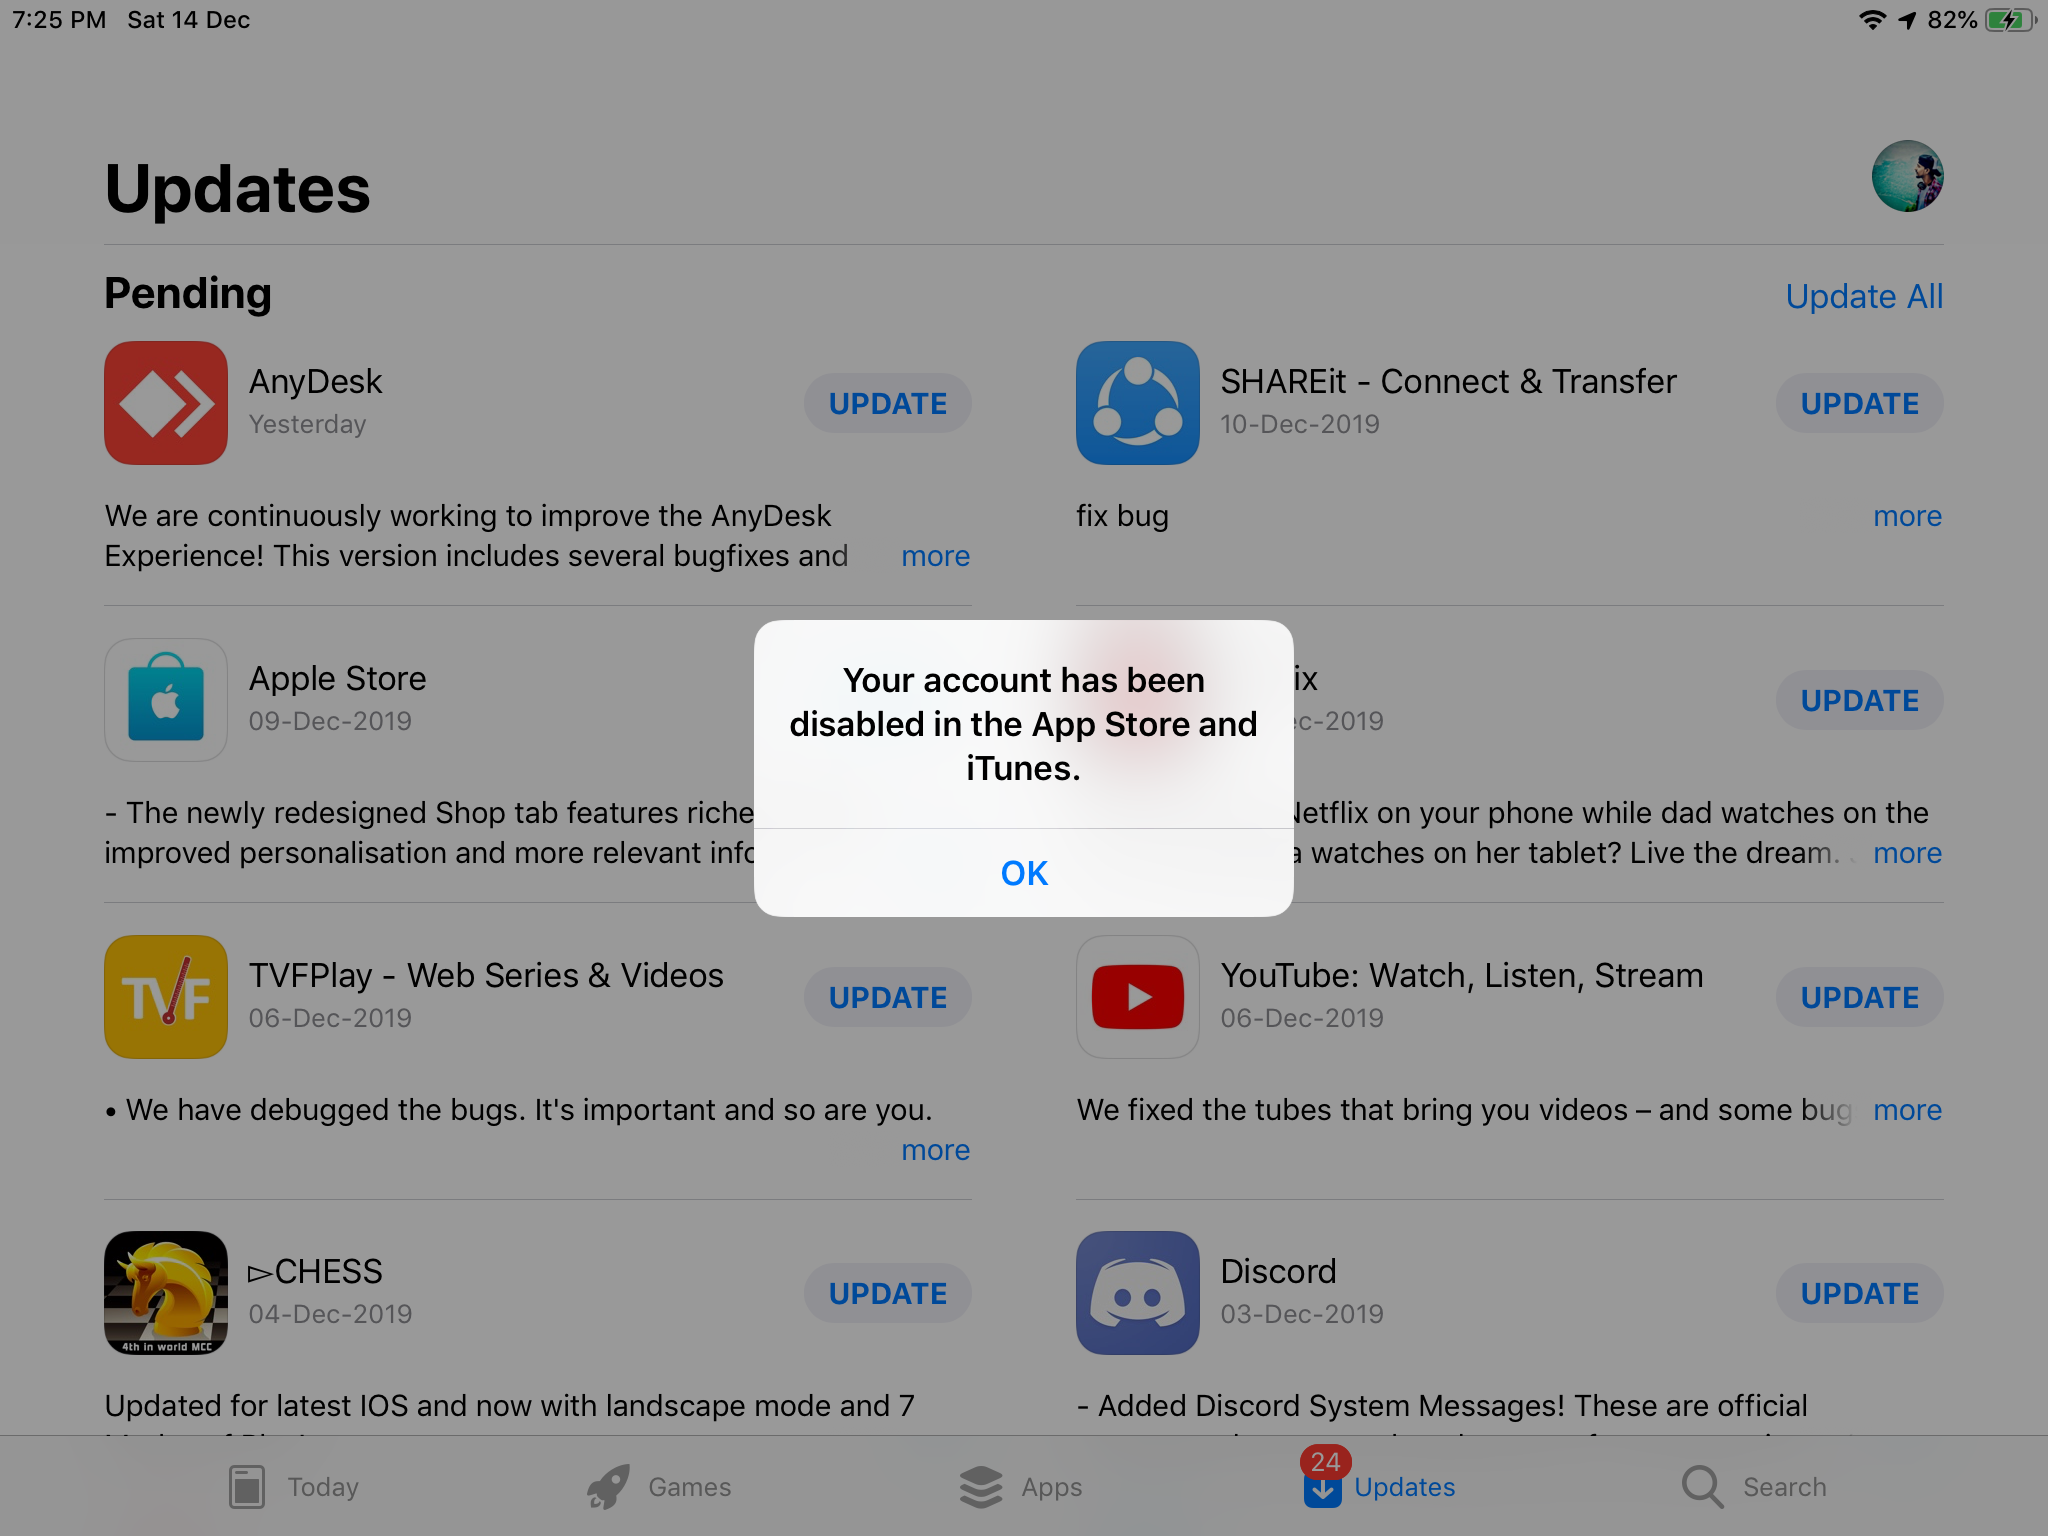Expand SHAREit description with more
This screenshot has width=2048, height=1536.
[1907, 516]
